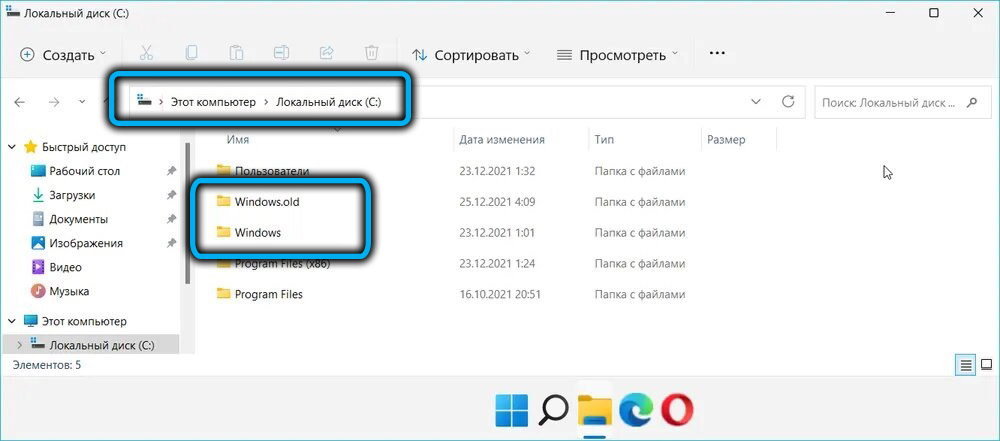The image size is (1000, 441).
Task: Click the navigation pane vertical scrollbar
Action: 187,220
